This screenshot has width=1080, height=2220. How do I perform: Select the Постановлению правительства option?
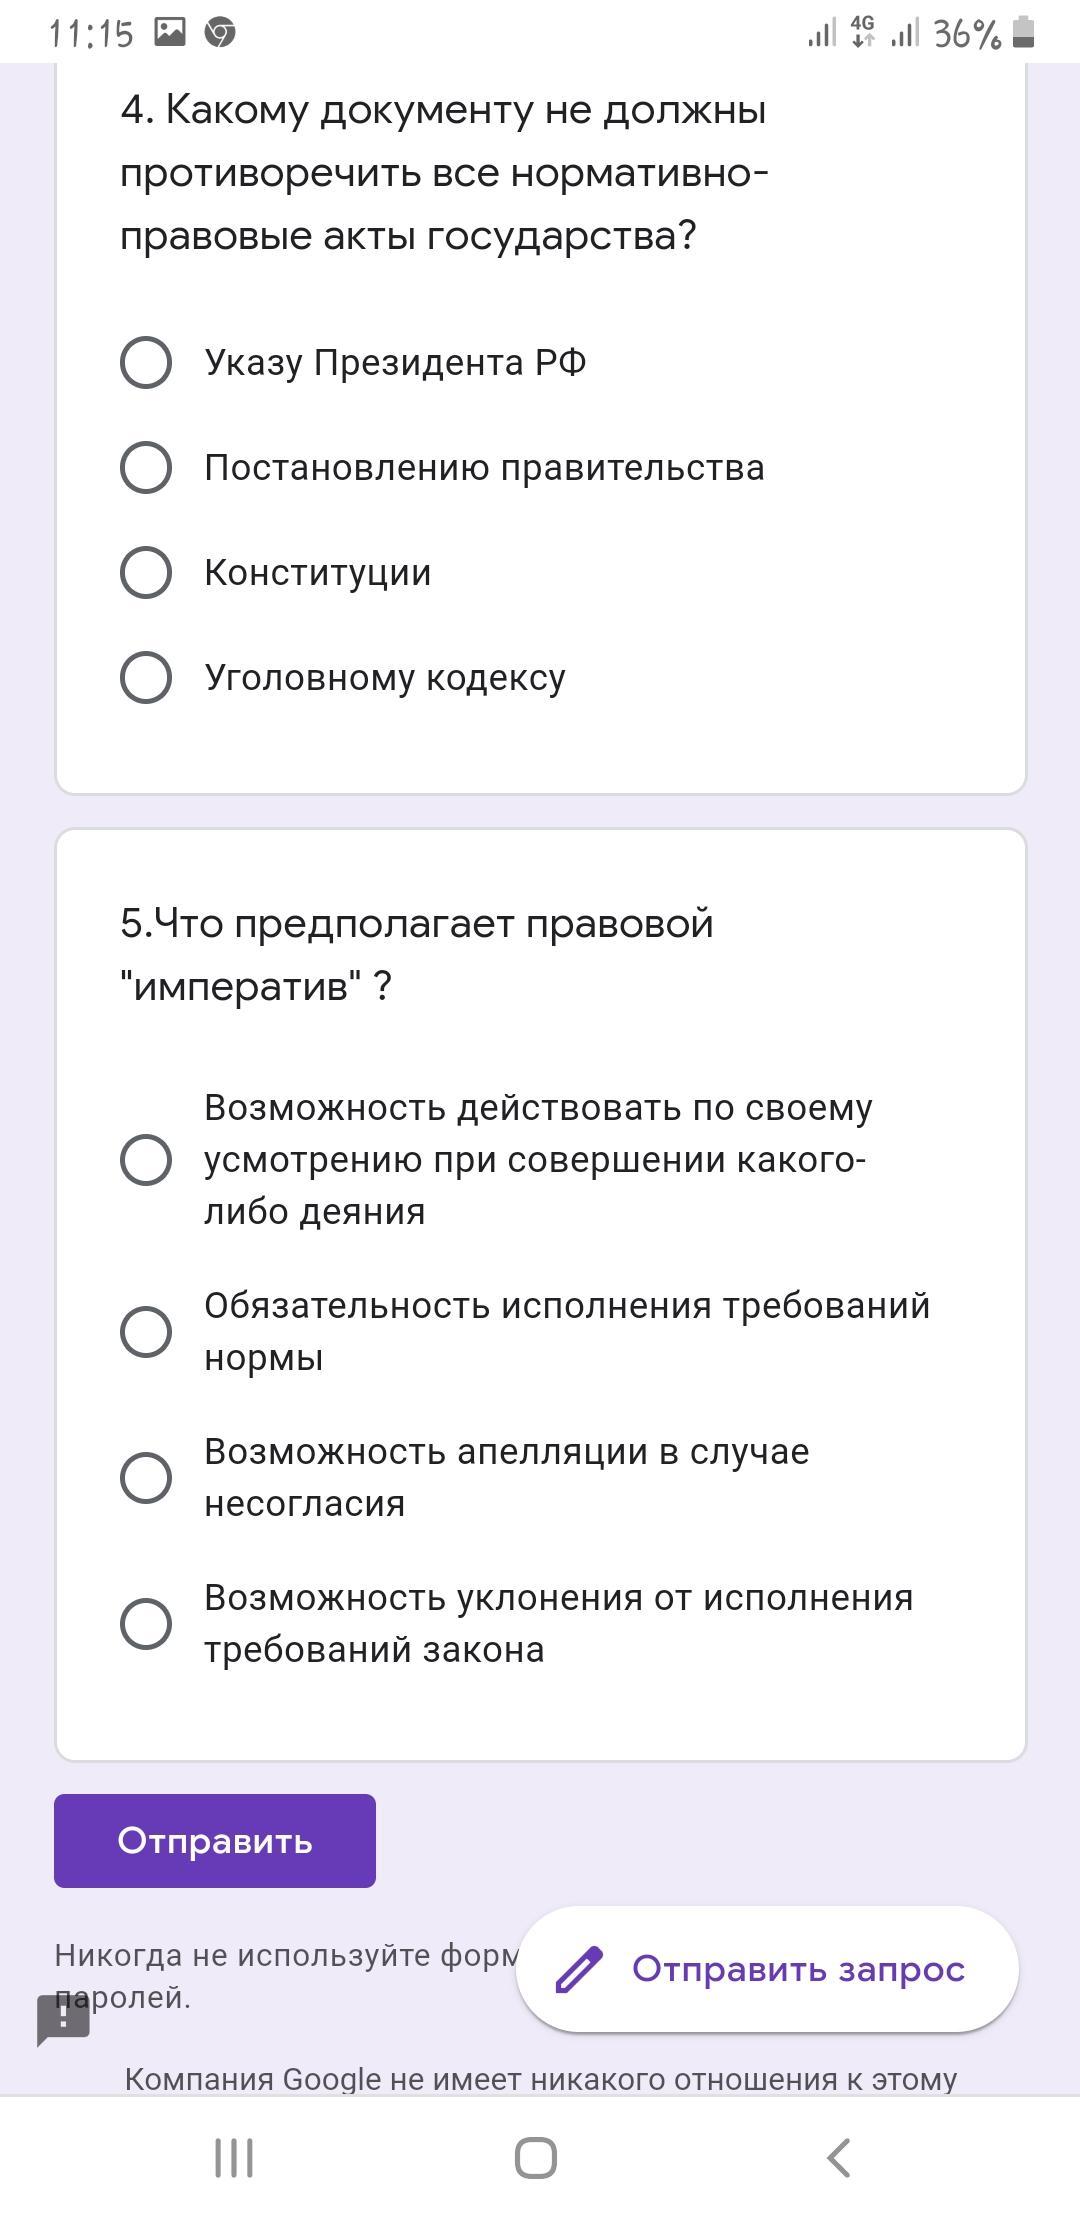(146, 467)
